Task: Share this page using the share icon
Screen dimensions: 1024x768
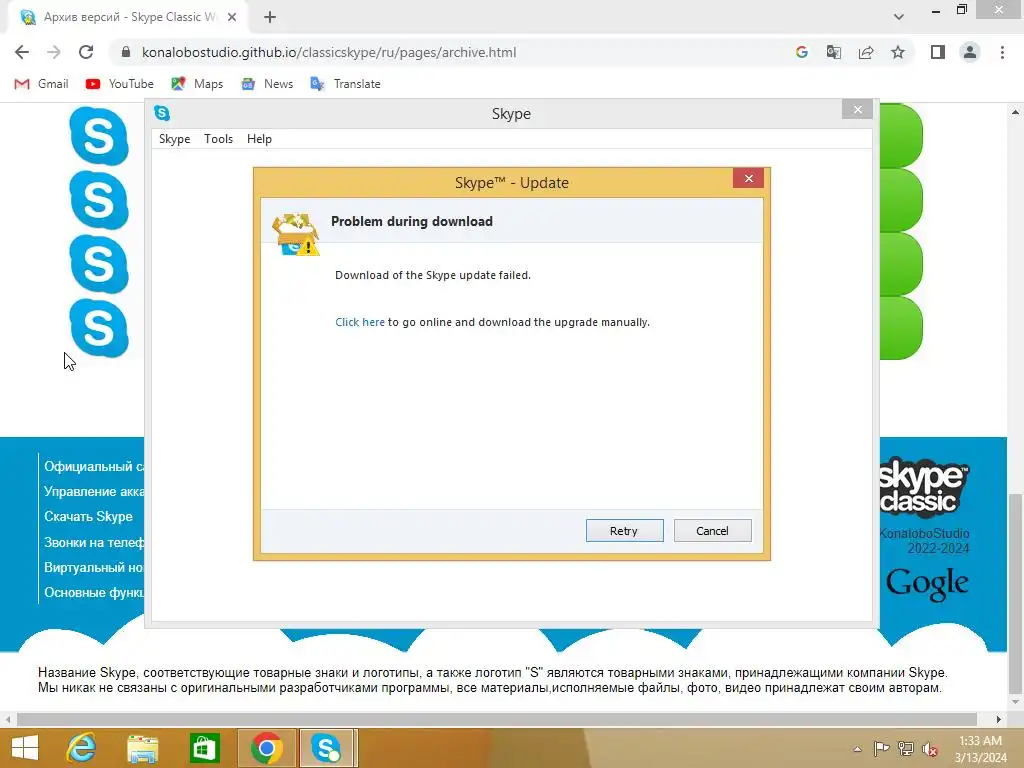Action: tap(866, 52)
